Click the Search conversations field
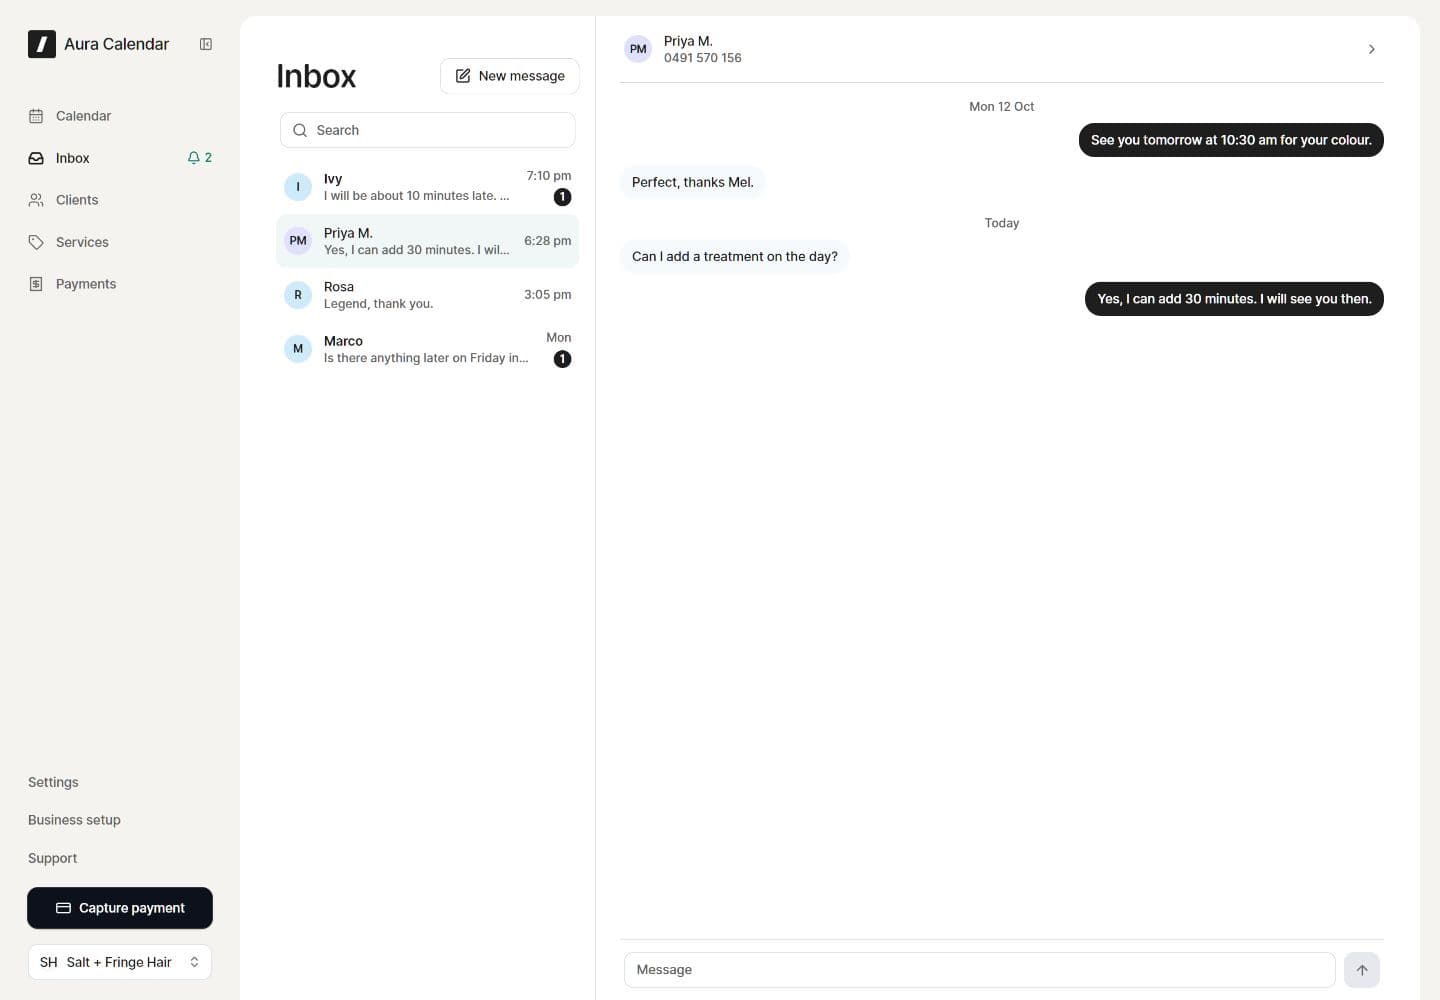 [x=428, y=130]
